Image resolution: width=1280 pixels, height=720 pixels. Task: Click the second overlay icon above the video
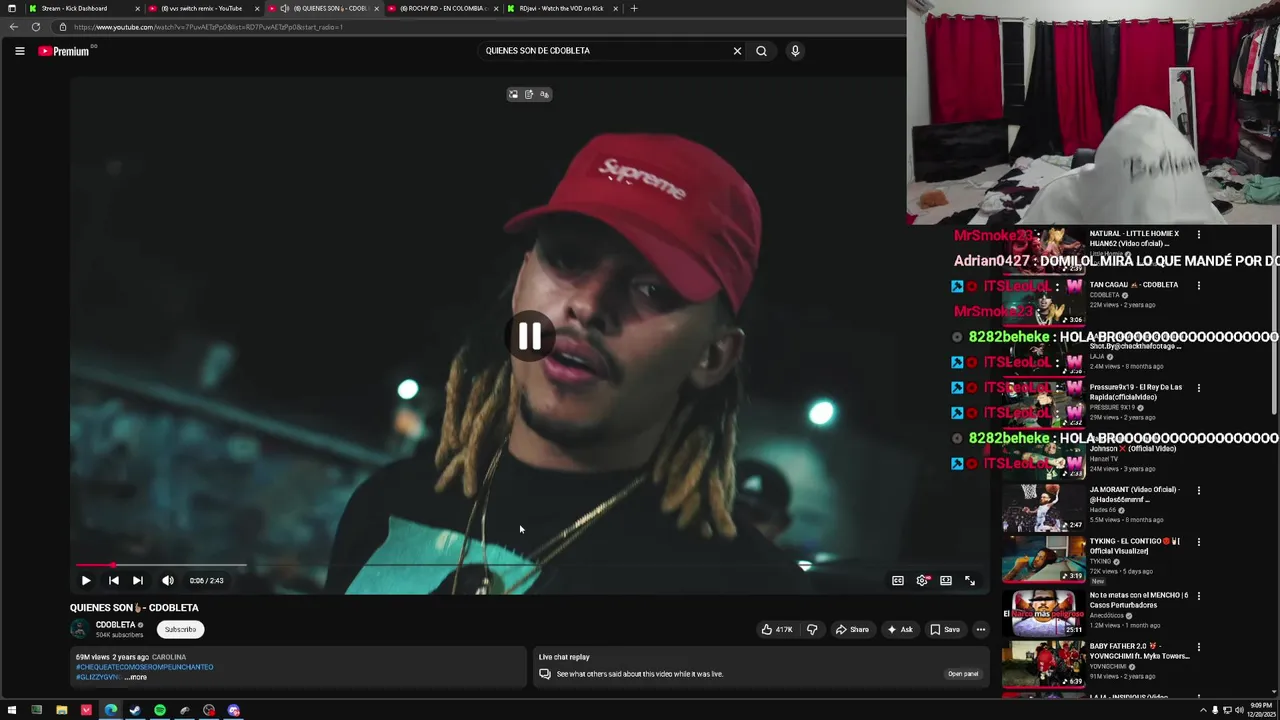coord(529,95)
